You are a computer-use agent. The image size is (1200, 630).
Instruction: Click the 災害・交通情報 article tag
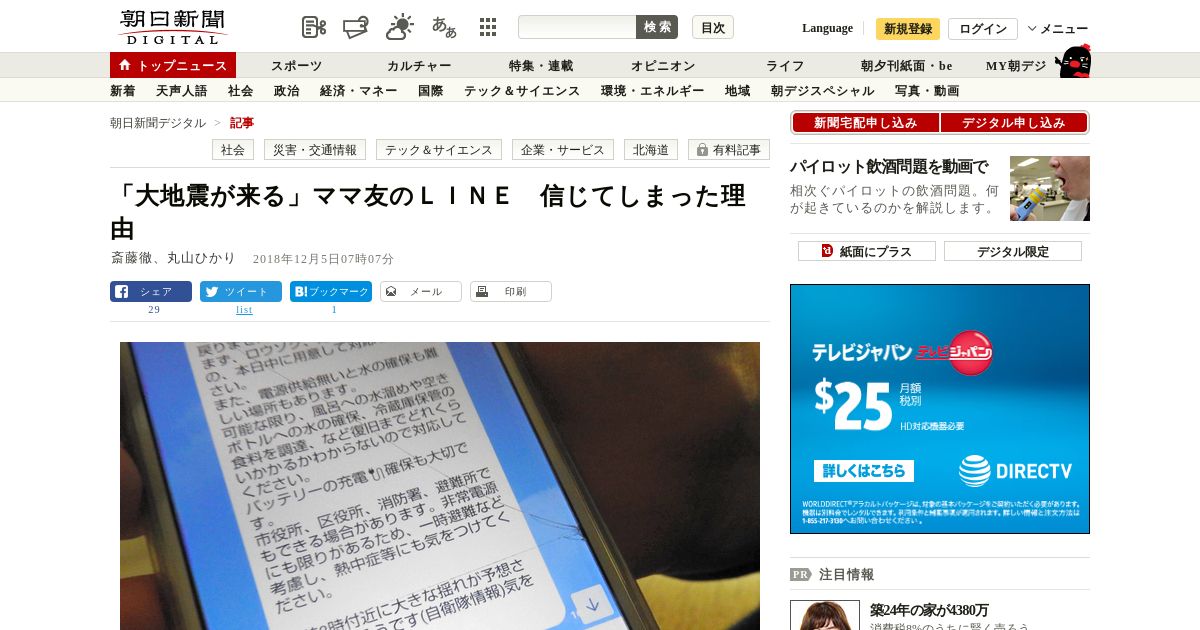315,150
